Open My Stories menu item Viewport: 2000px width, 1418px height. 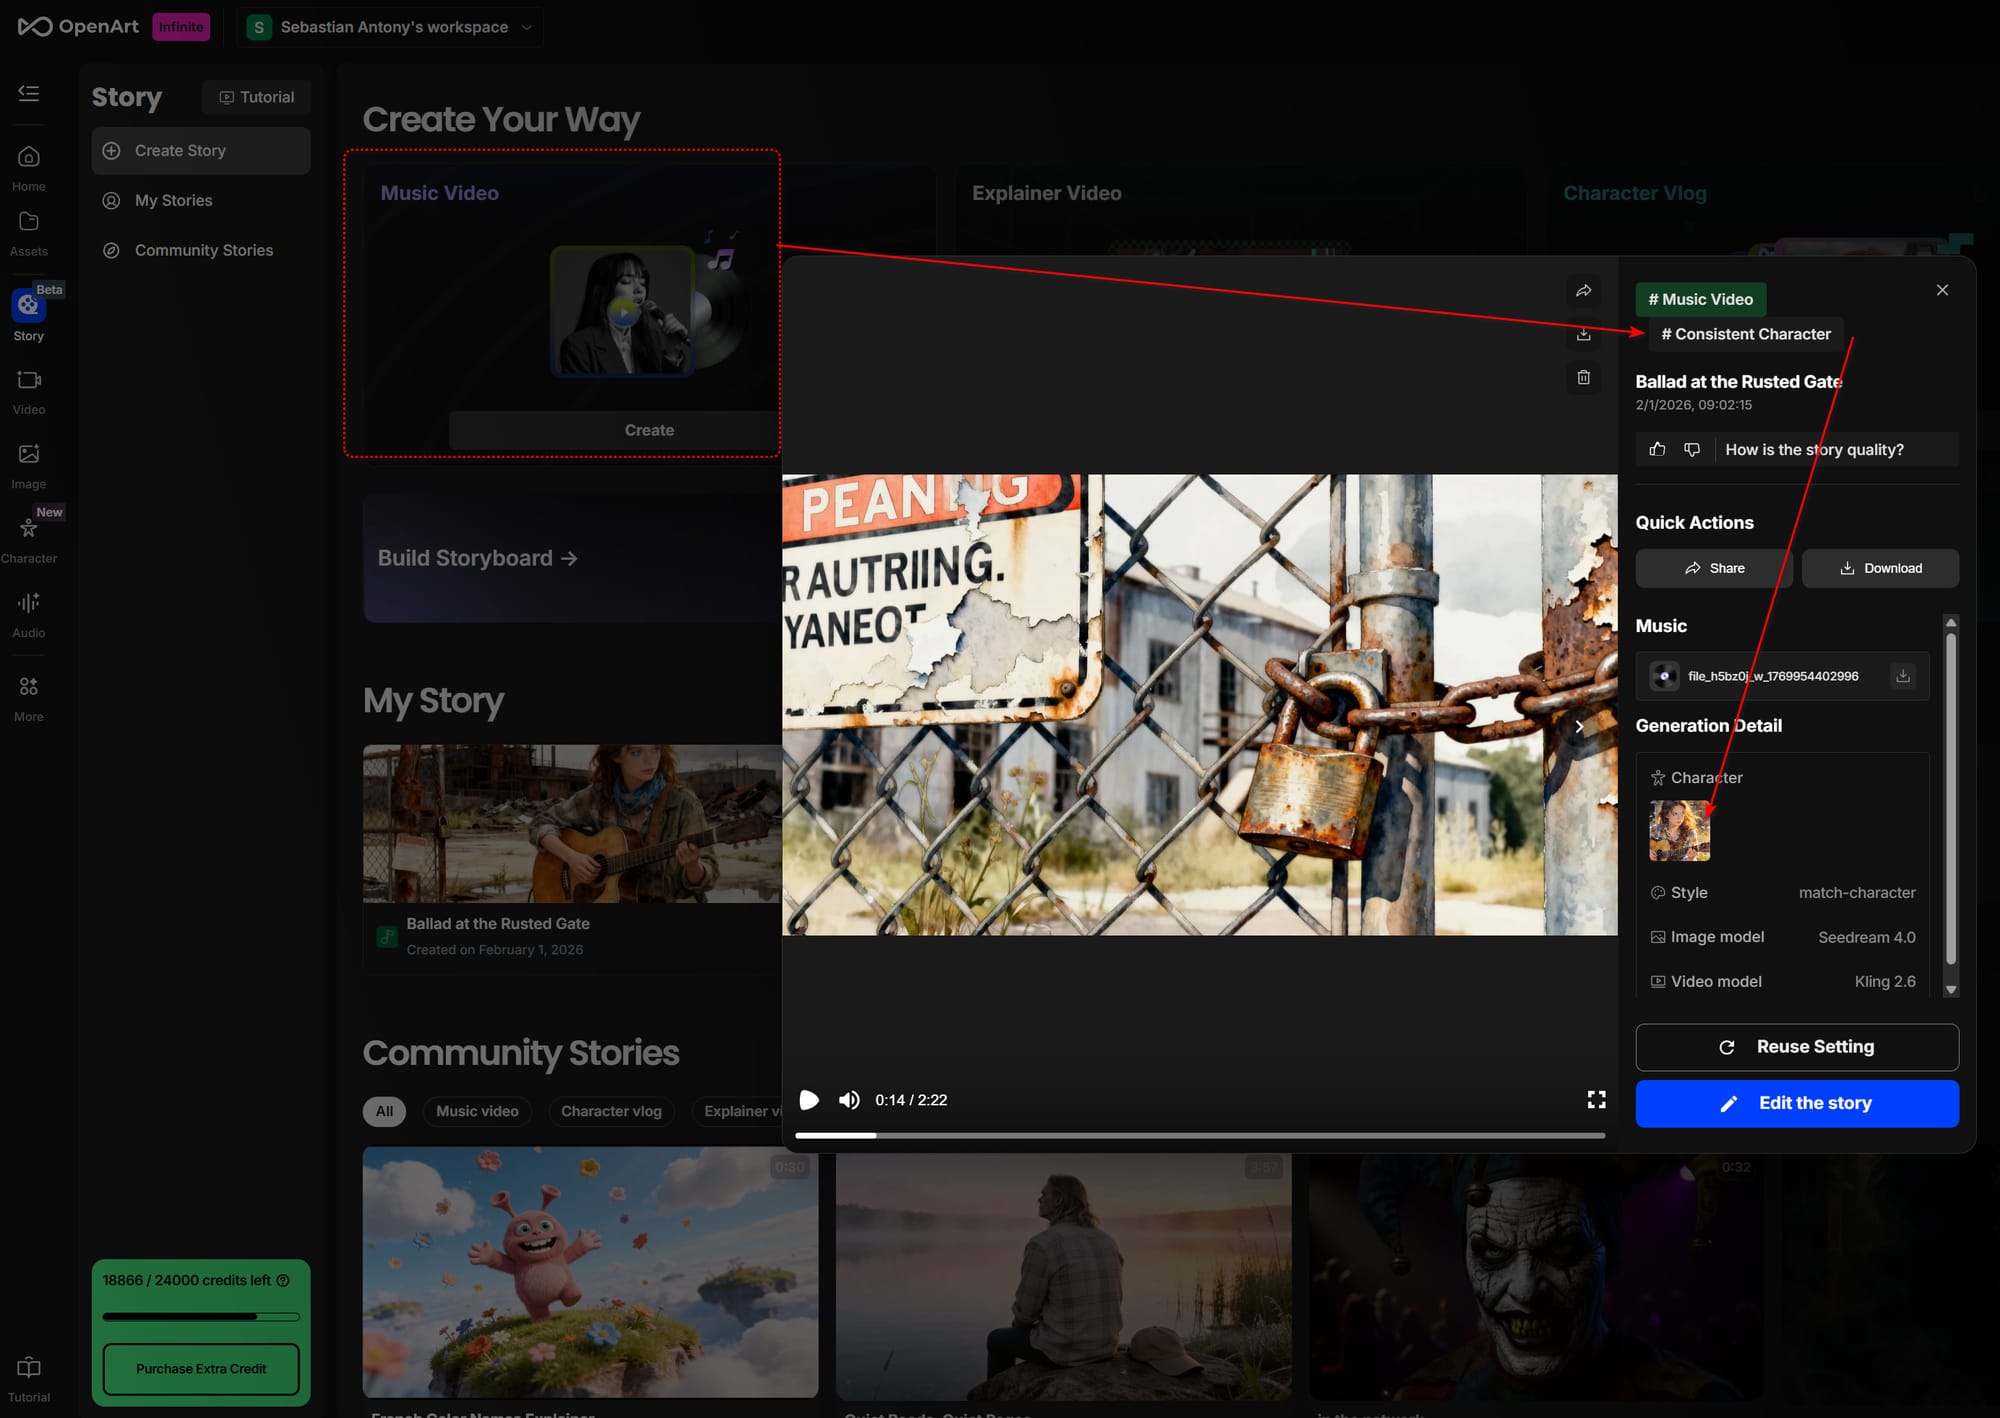173,200
